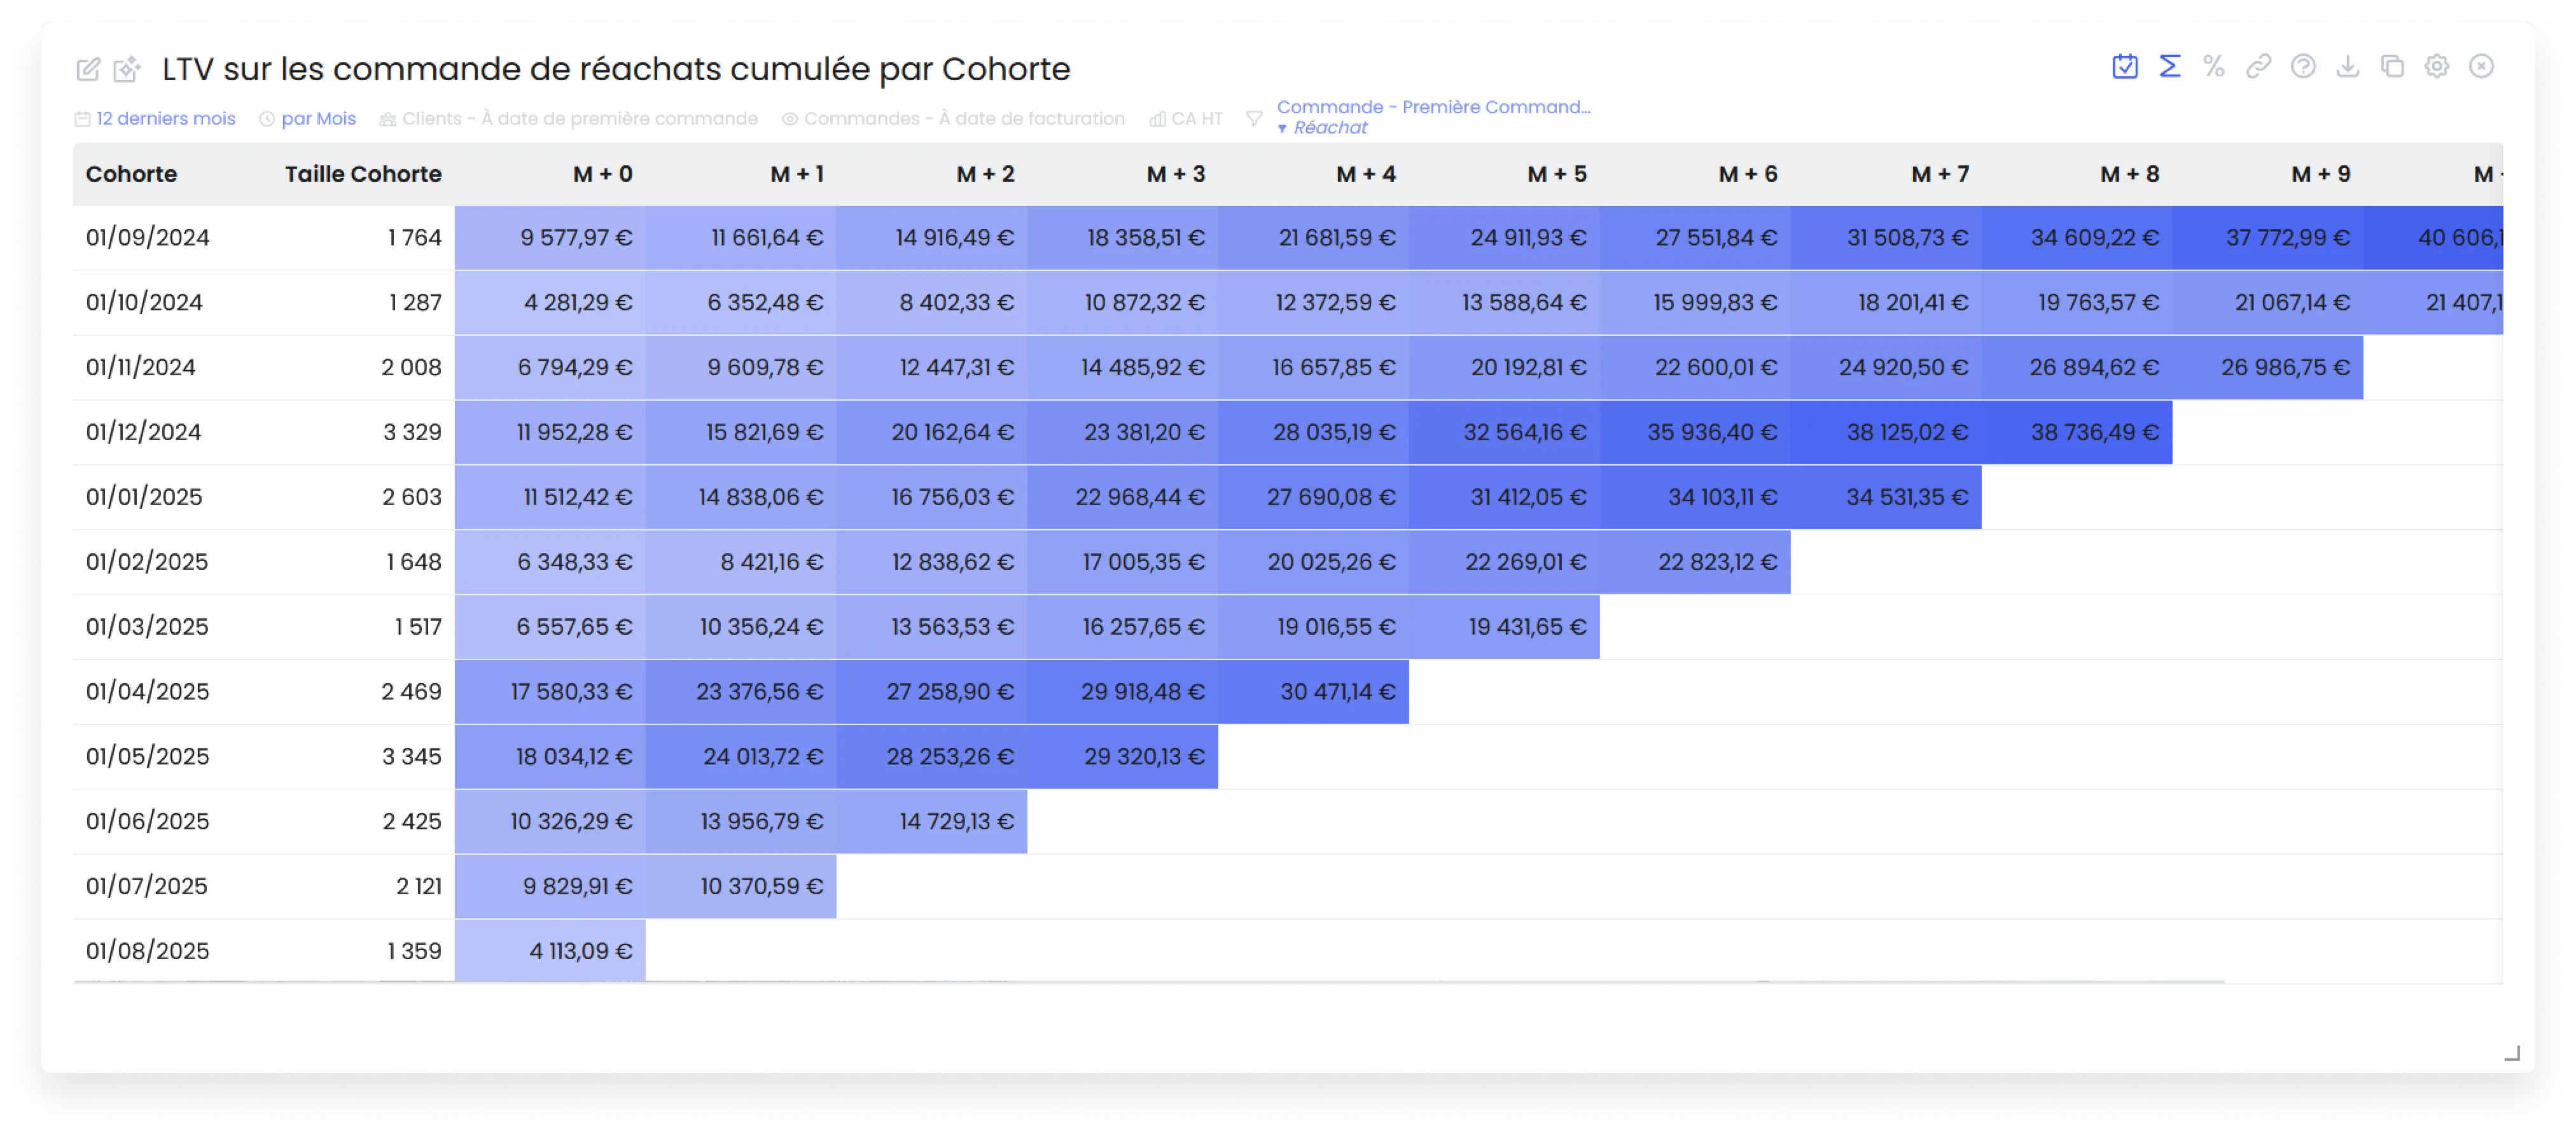The width and height of the screenshot is (2576, 1134).
Task: Select cohort row '01/08/2025'
Action: coord(147,951)
